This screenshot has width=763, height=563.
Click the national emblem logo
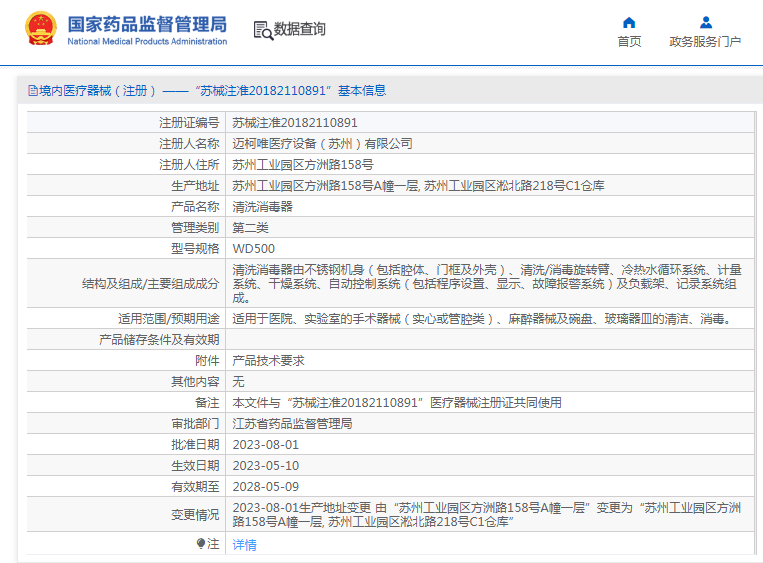[41, 29]
